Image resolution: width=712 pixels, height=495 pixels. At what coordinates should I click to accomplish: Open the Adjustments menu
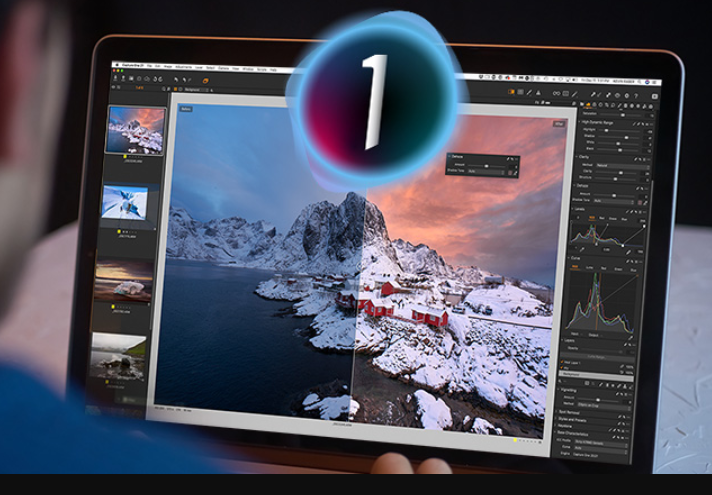pyautogui.click(x=183, y=67)
